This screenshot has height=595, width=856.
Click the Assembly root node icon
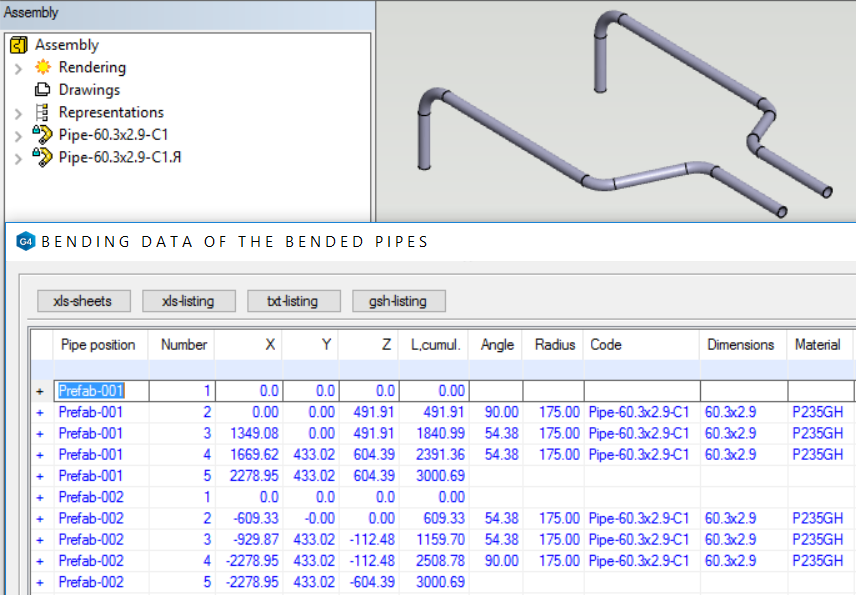click(x=18, y=45)
